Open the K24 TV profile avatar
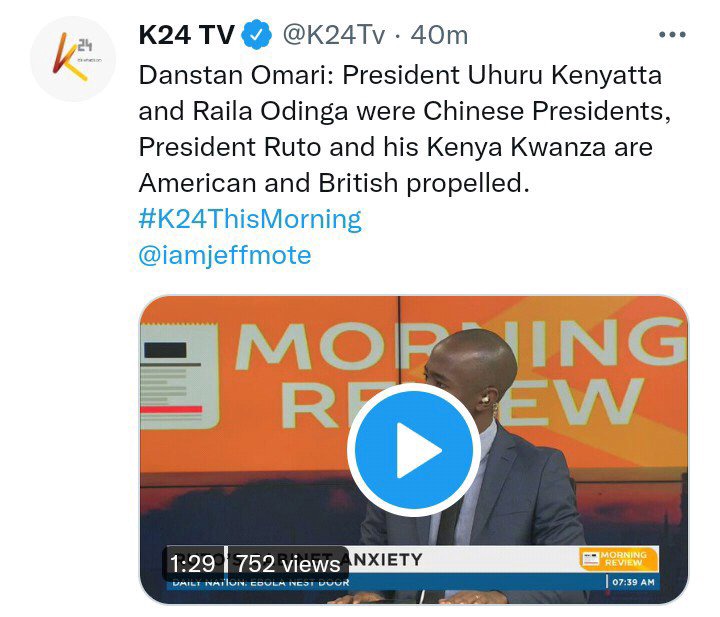This screenshot has width=720, height=617. tap(73, 58)
